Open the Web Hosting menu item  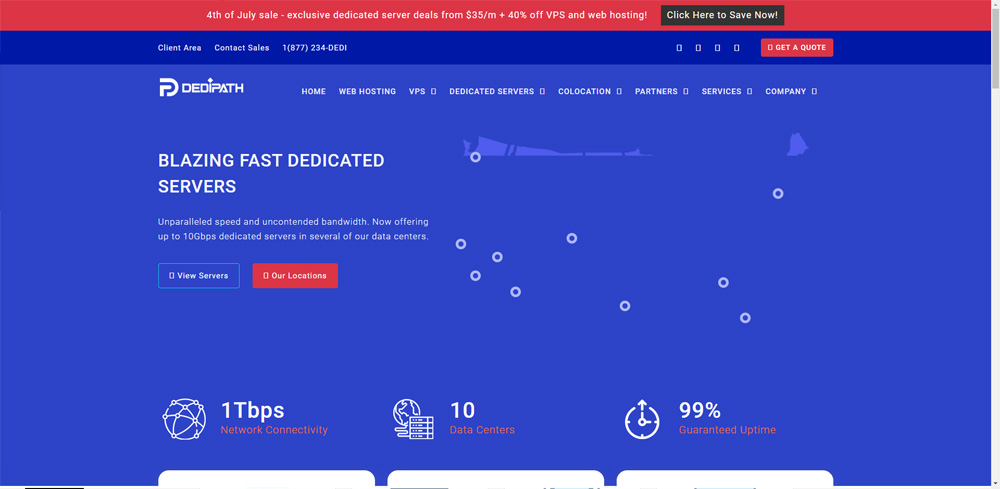[367, 91]
